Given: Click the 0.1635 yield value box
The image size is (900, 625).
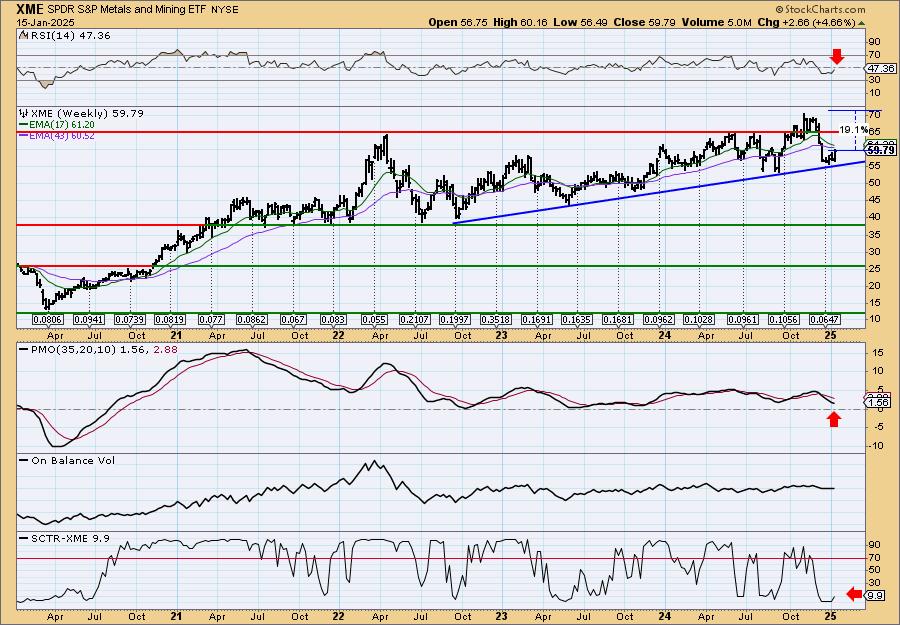Looking at the screenshot, I should pos(577,319).
